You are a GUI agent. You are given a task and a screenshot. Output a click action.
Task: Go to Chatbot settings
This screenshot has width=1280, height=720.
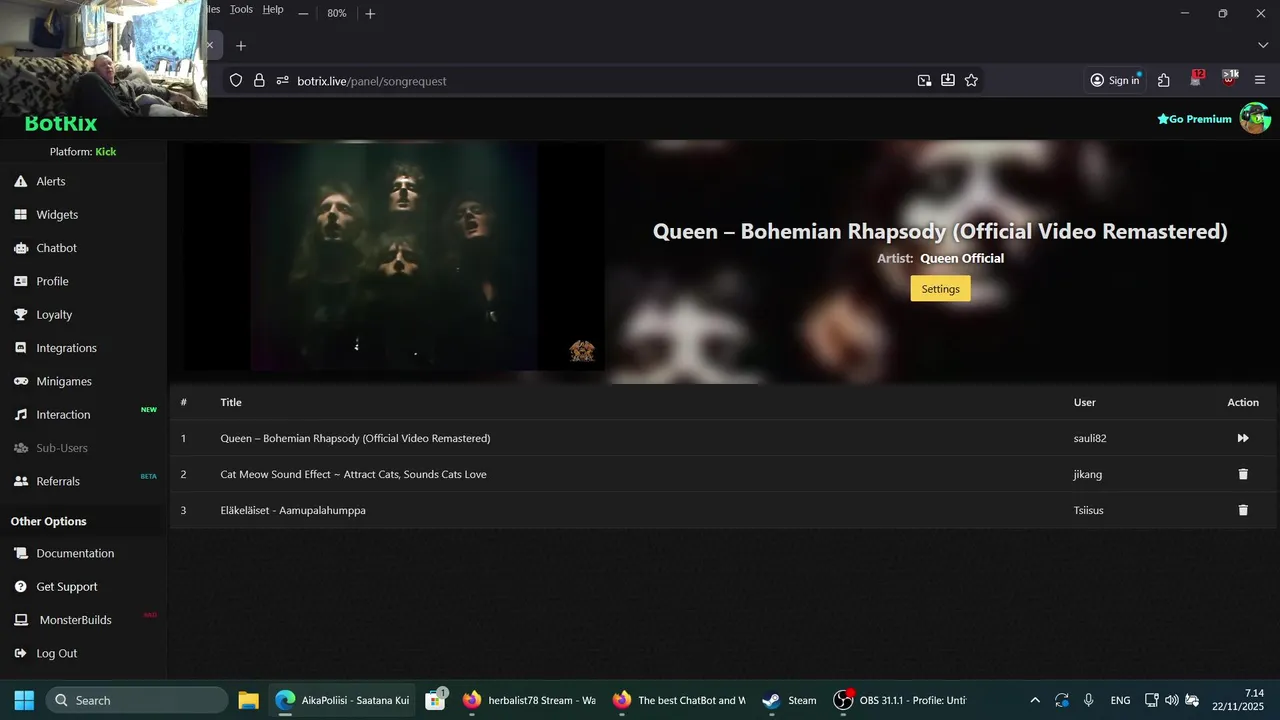(x=56, y=248)
